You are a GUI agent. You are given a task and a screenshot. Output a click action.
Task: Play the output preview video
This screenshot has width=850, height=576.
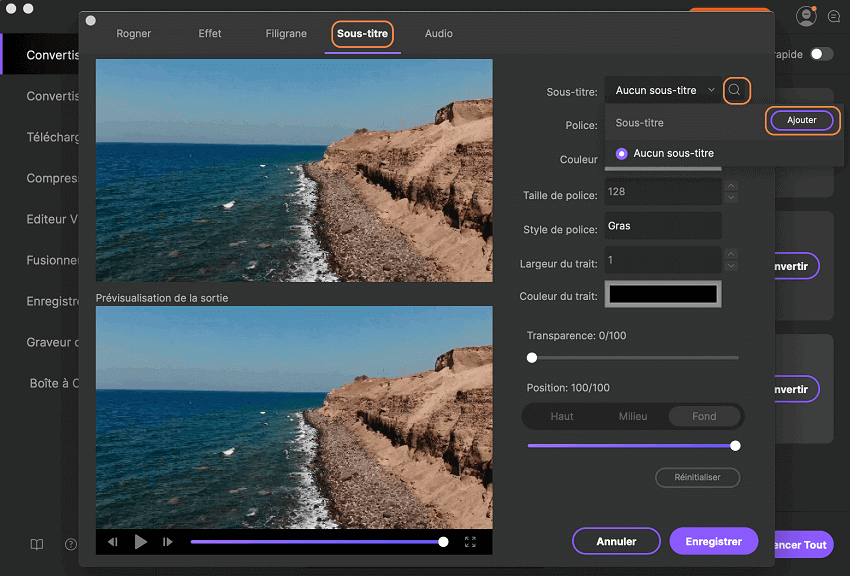click(x=141, y=542)
